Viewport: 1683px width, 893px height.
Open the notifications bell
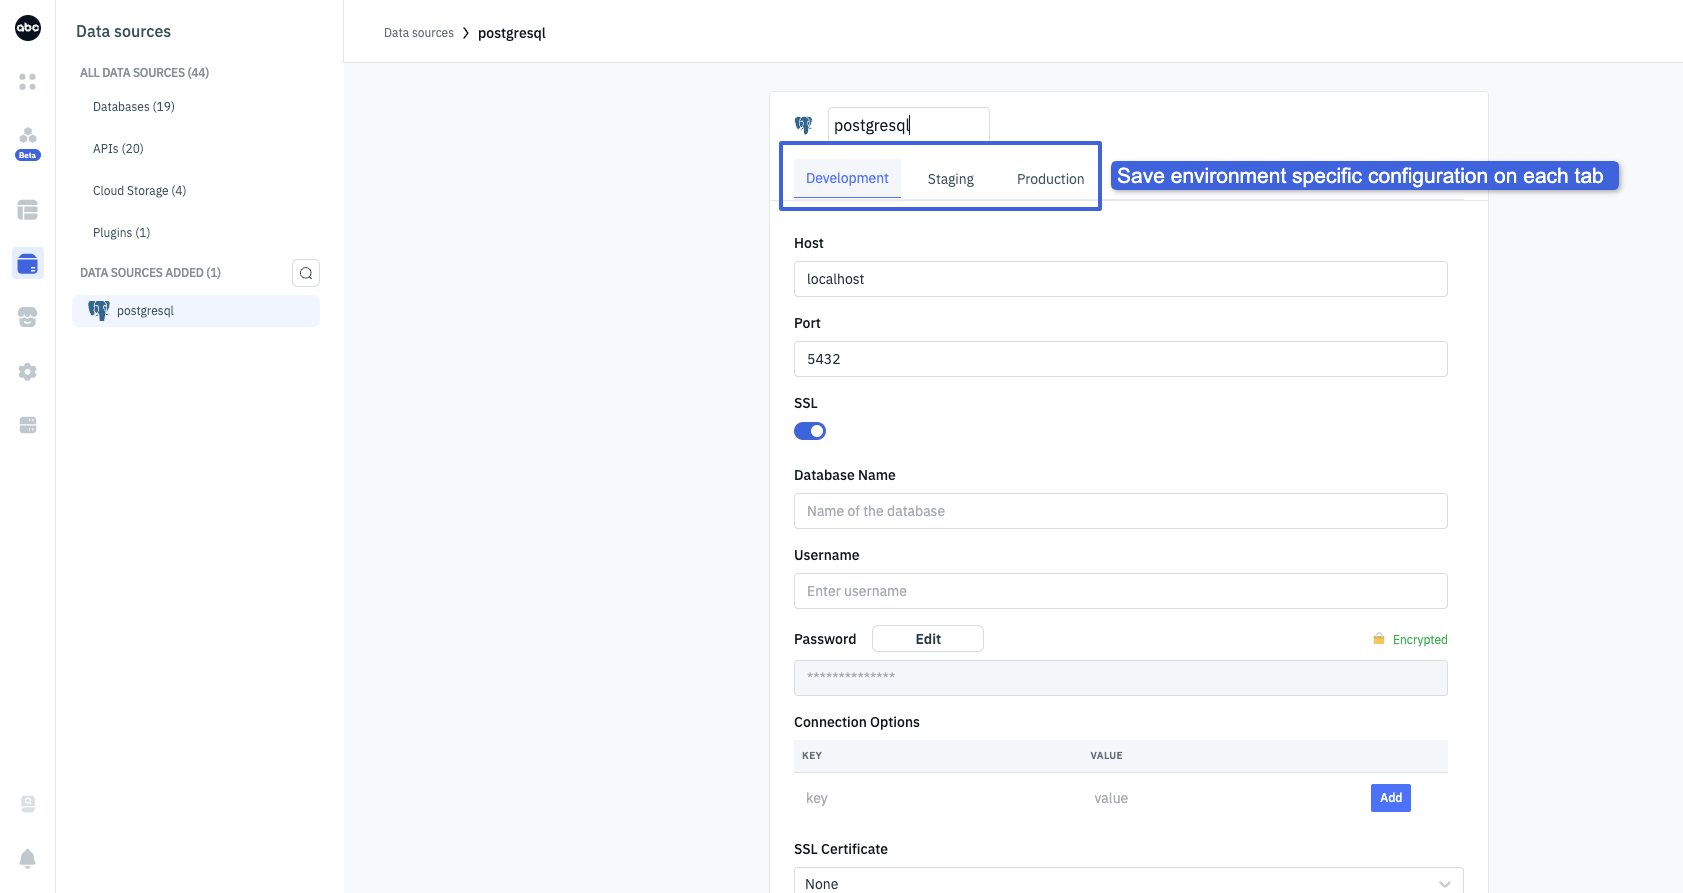(x=28, y=858)
